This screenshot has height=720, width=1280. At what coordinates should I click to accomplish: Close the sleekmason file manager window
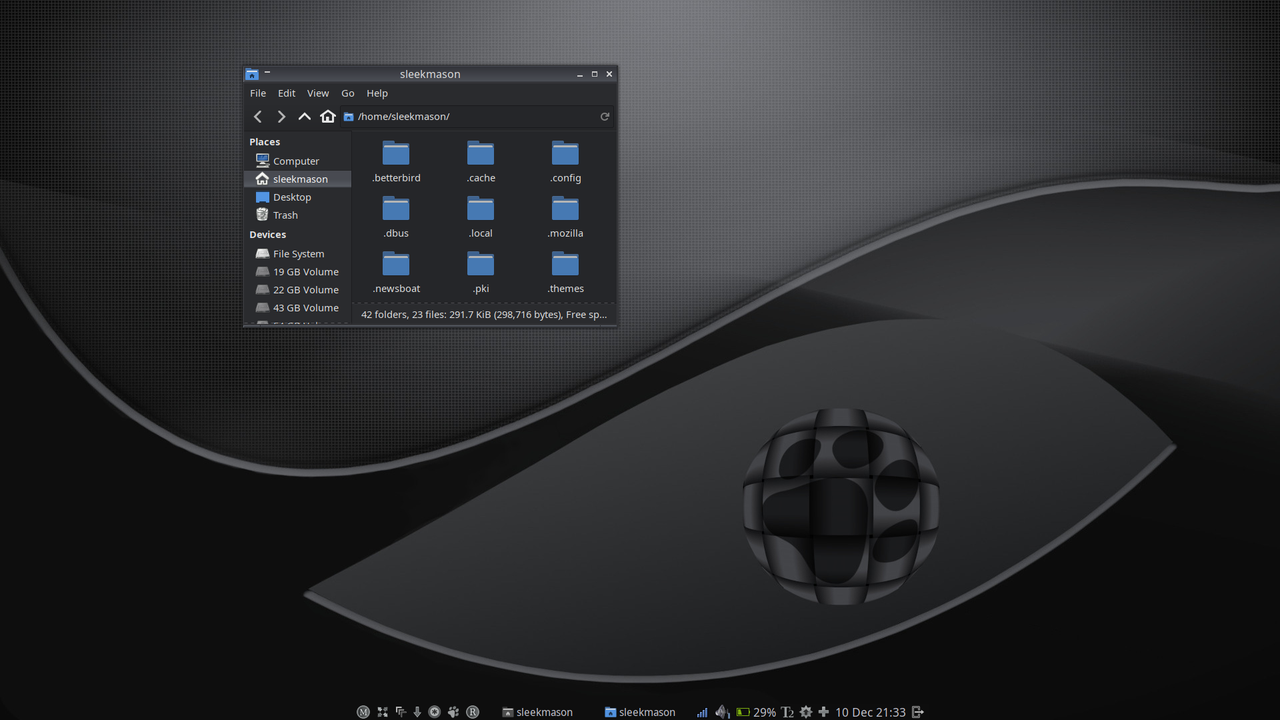pyautogui.click(x=609, y=74)
